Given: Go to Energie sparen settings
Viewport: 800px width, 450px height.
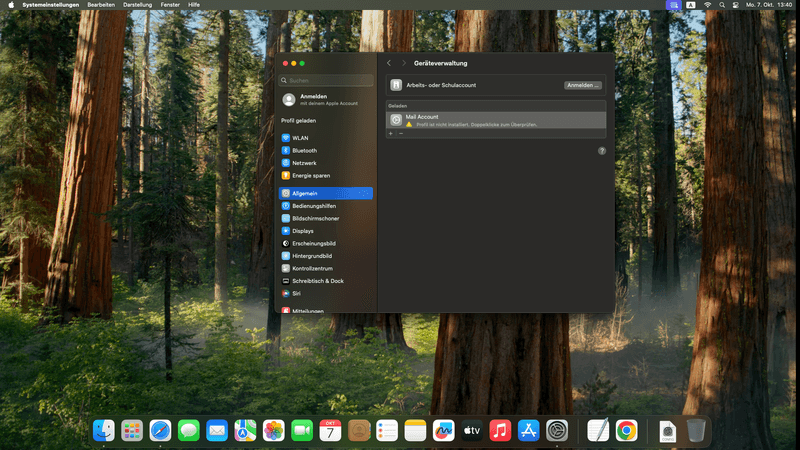Looking at the screenshot, I should point(310,175).
